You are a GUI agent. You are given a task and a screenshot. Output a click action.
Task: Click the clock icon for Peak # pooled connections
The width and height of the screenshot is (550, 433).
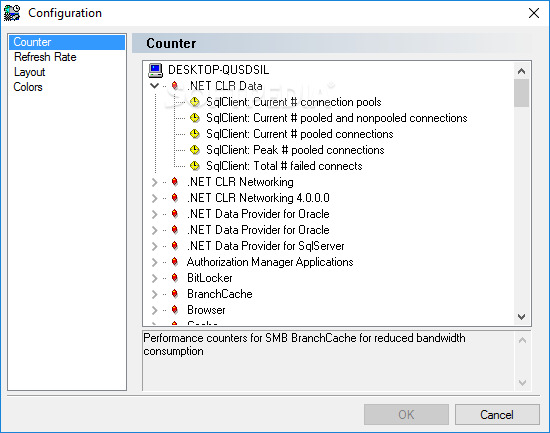pos(195,150)
